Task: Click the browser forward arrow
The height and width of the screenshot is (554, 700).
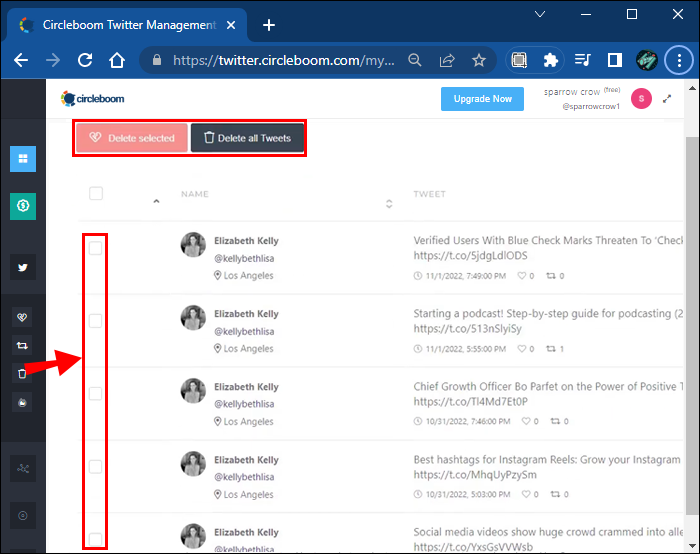Action: coord(53,60)
